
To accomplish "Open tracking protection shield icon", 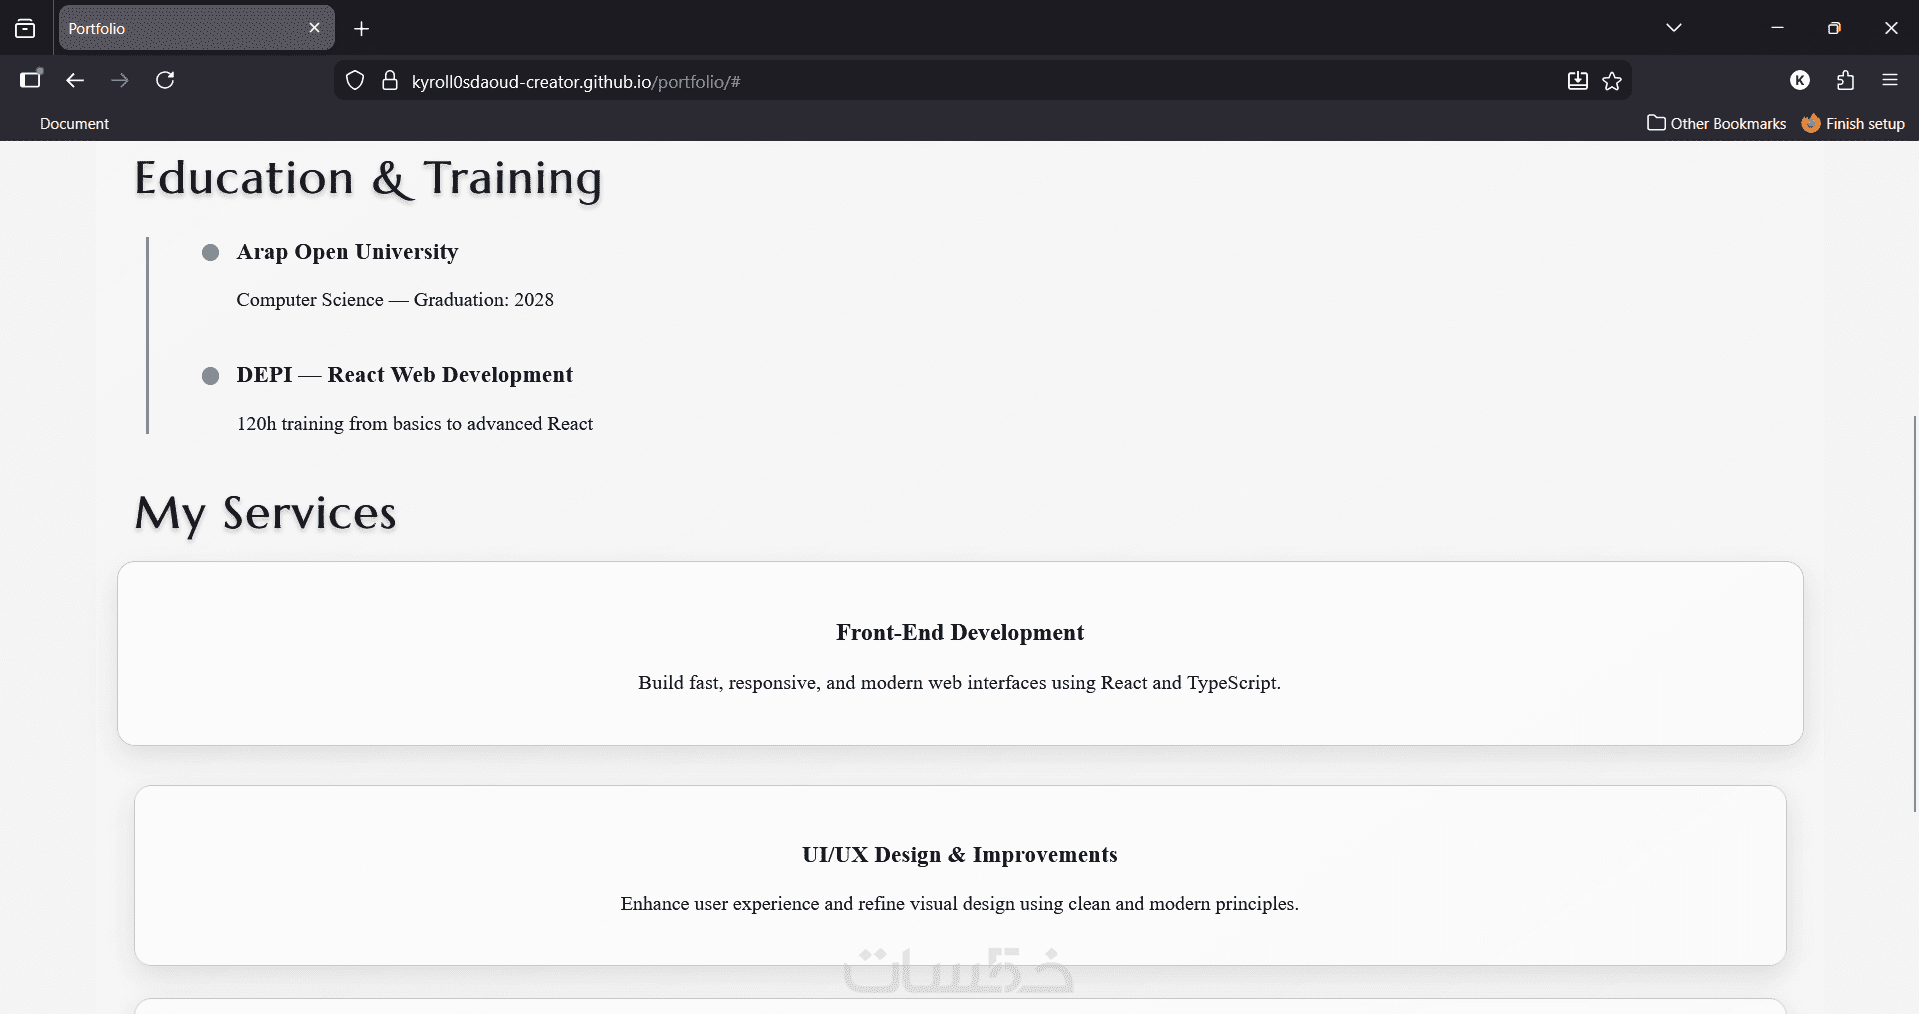I will pyautogui.click(x=355, y=81).
